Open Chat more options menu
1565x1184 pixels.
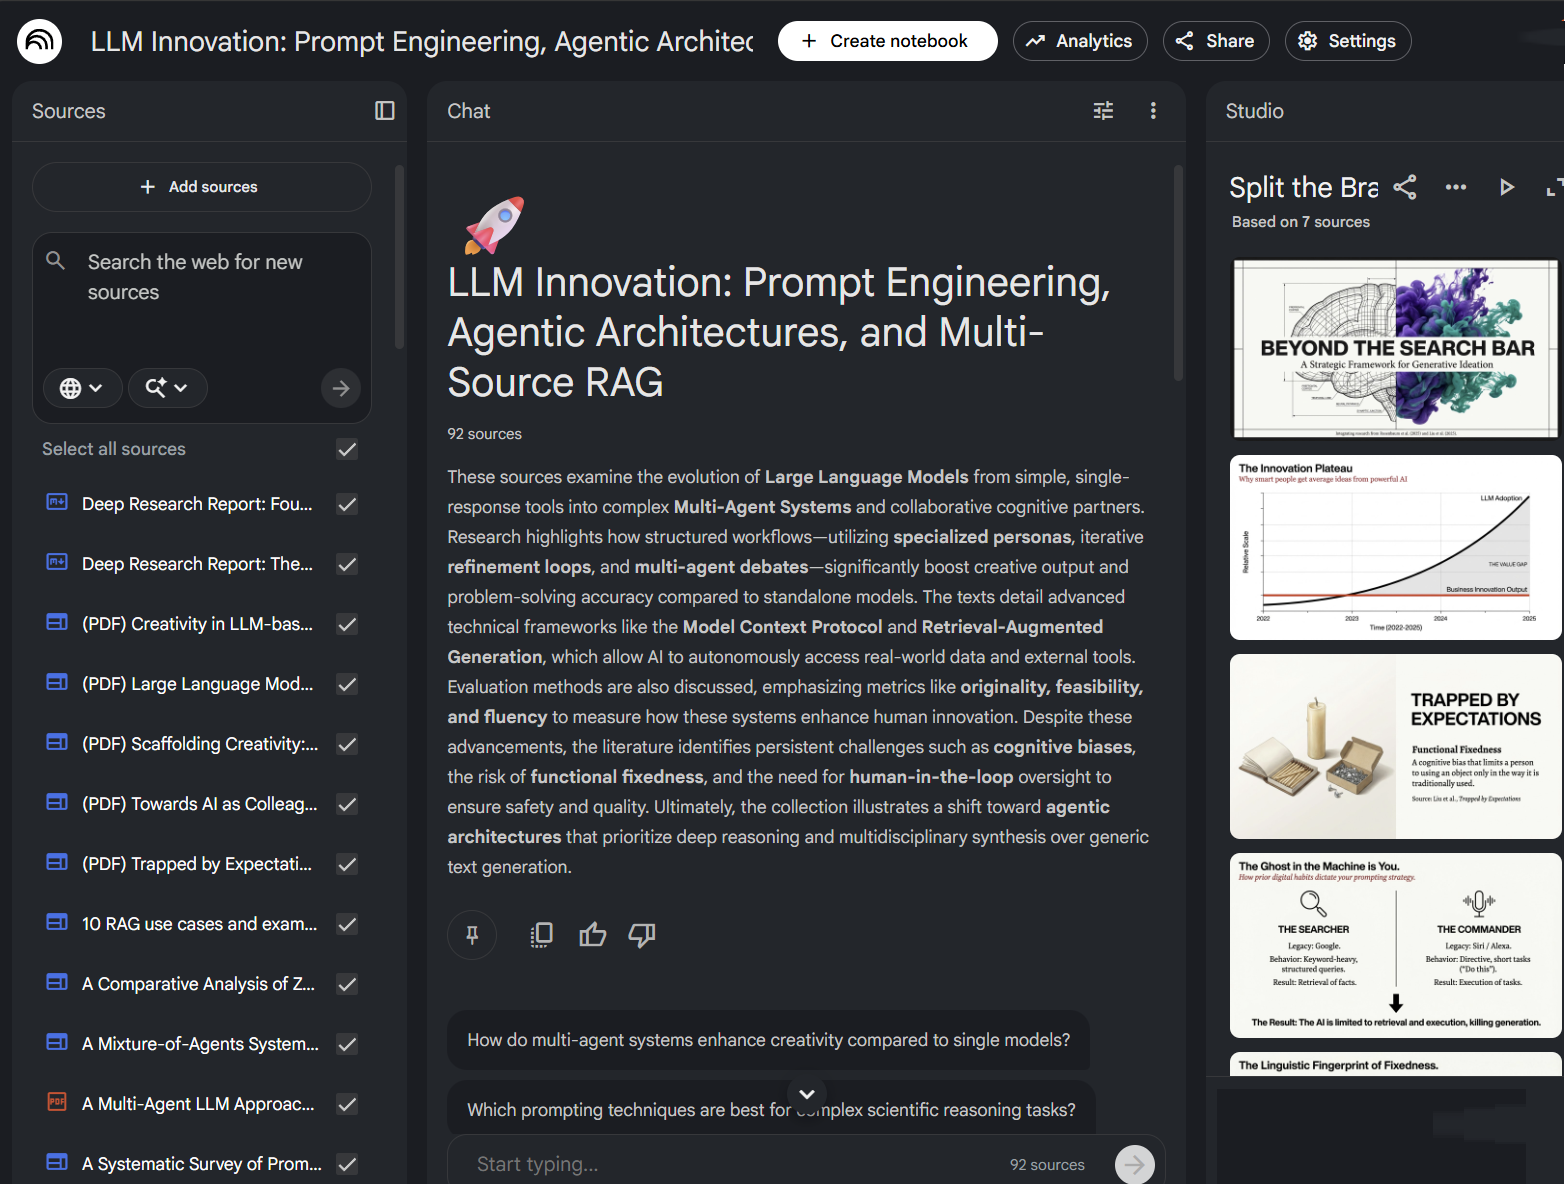tap(1153, 111)
